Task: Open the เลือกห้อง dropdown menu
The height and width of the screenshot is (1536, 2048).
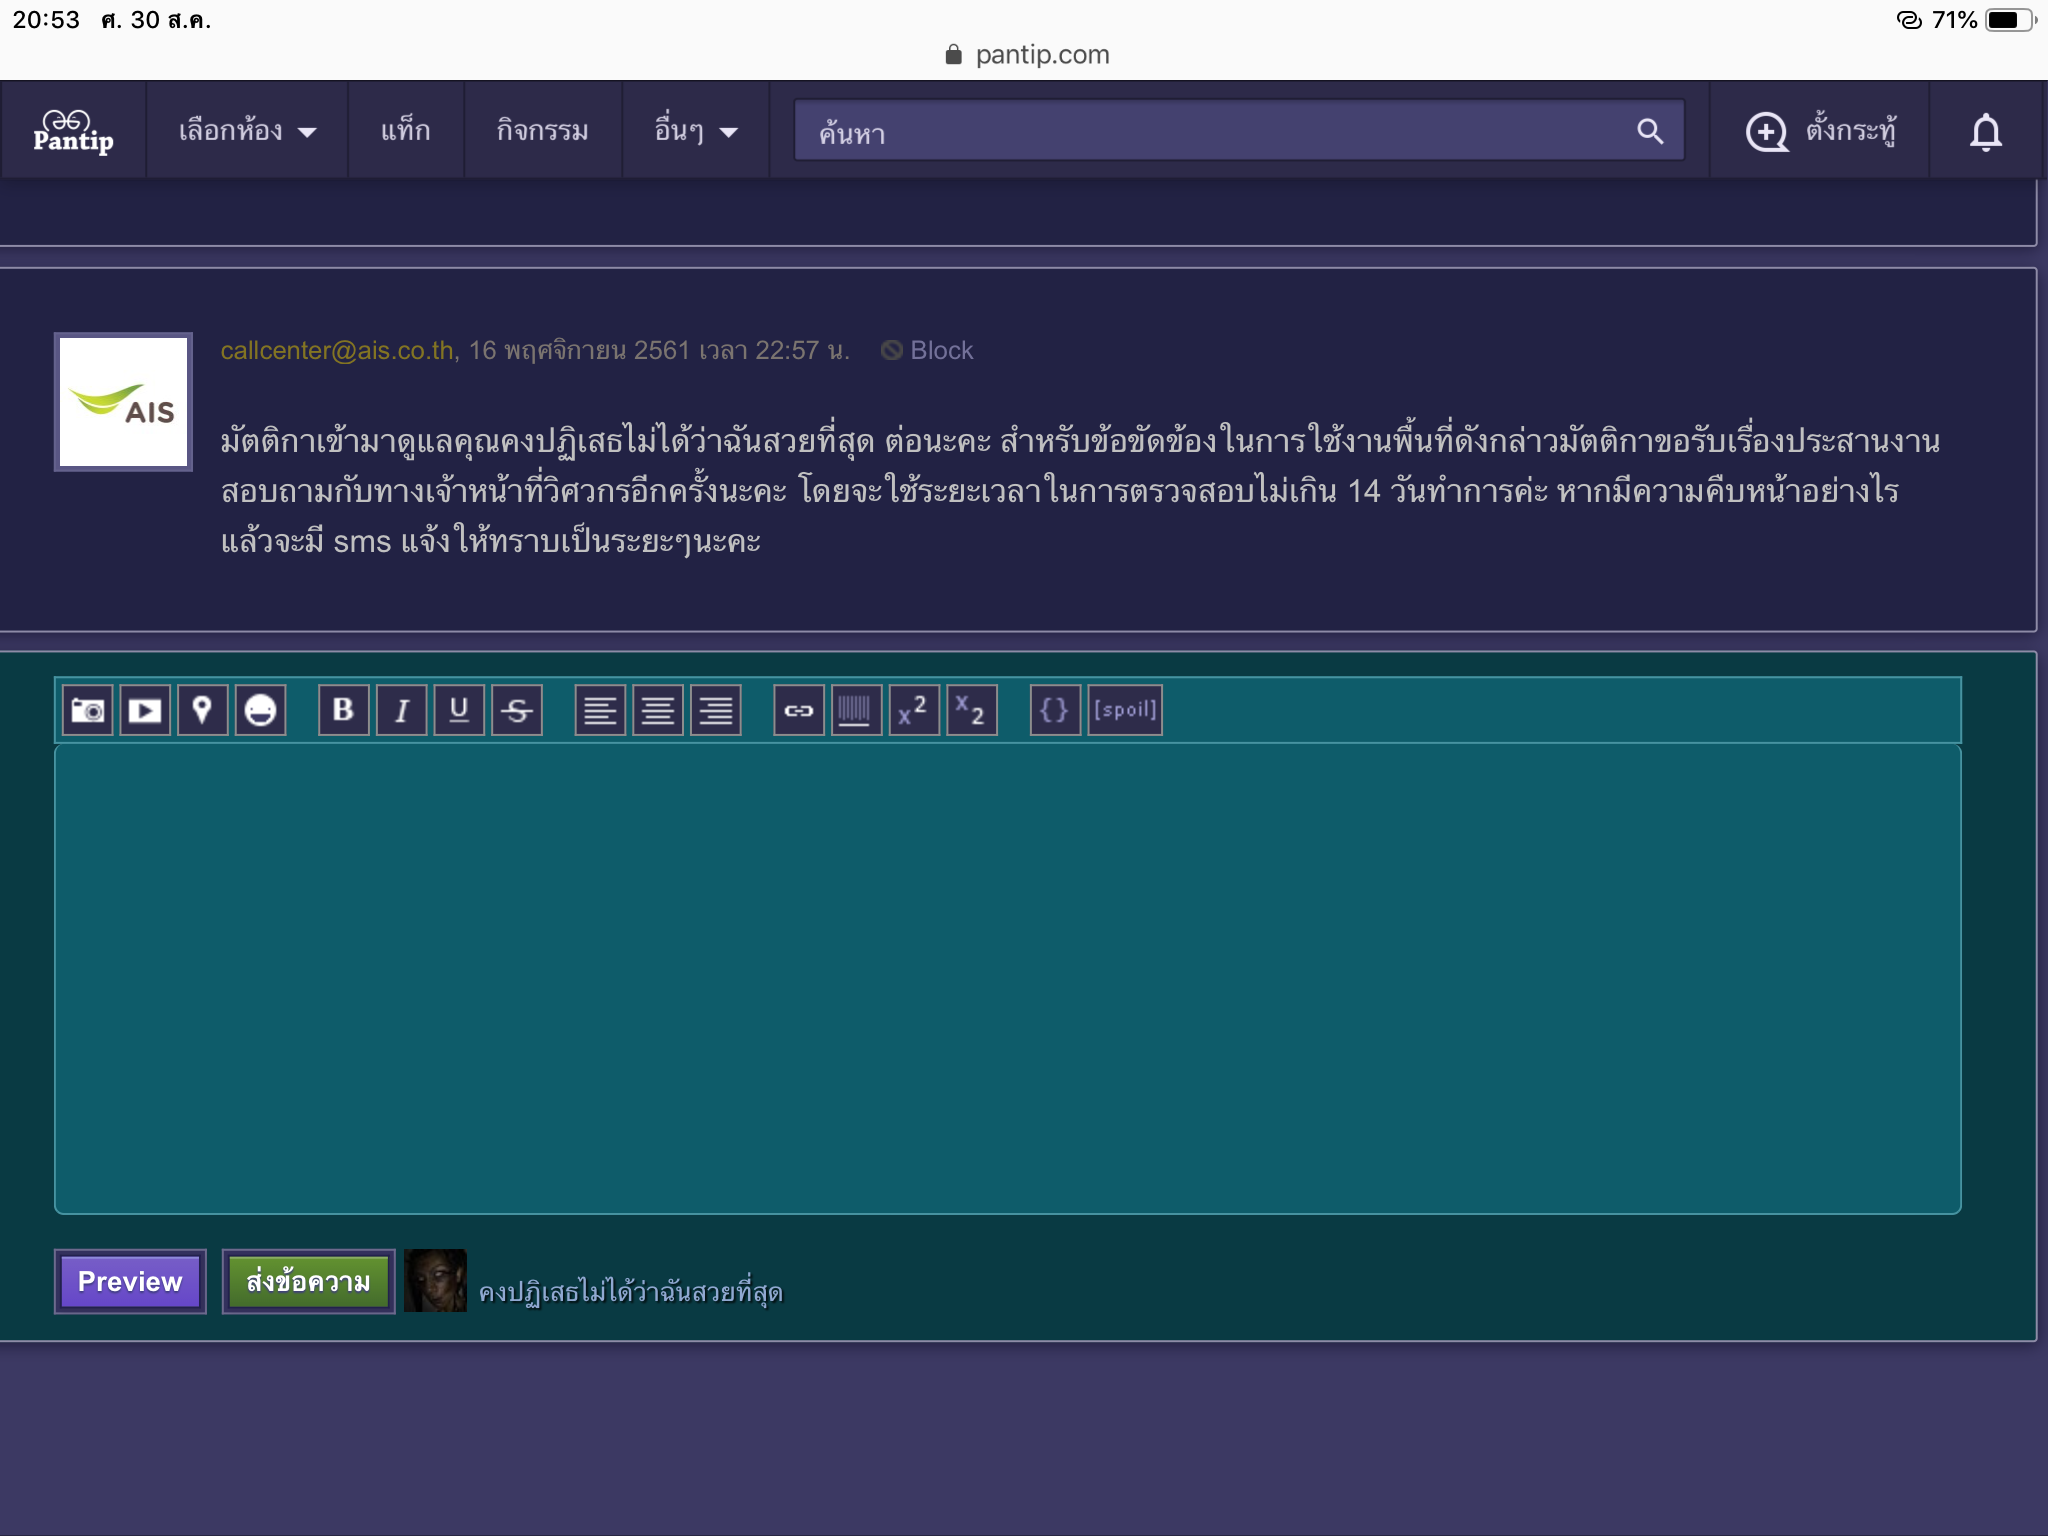Action: point(247,131)
